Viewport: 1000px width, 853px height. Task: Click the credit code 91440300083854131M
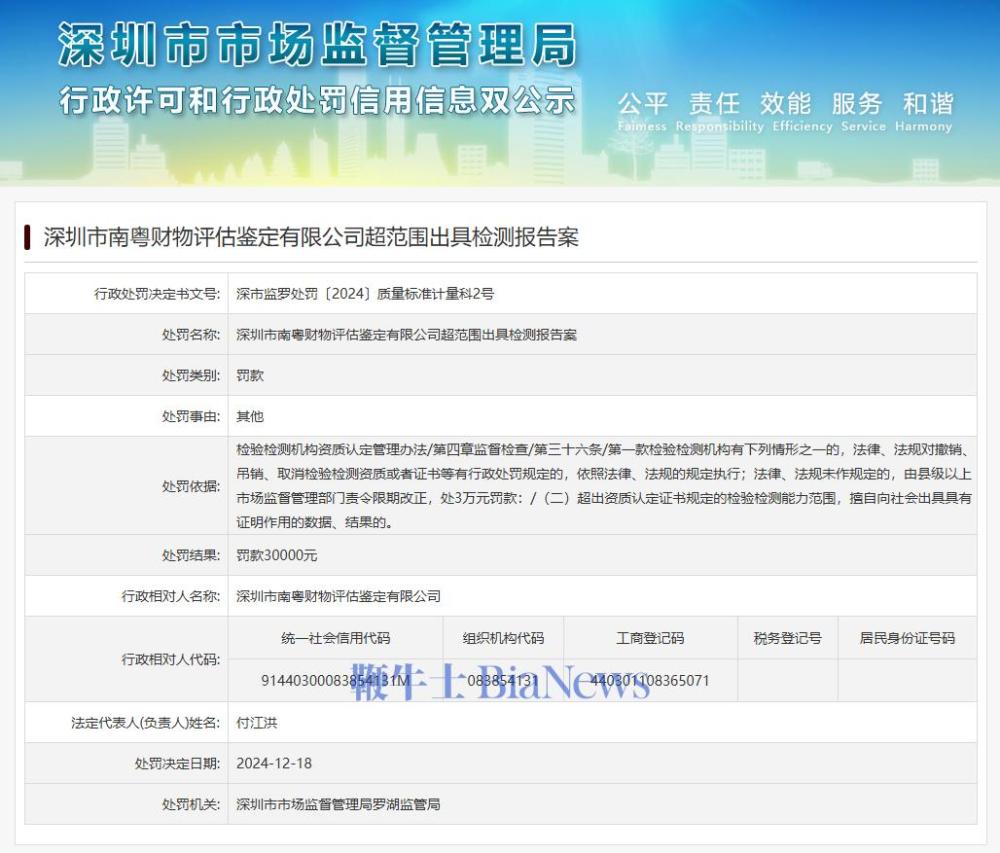[x=335, y=681]
